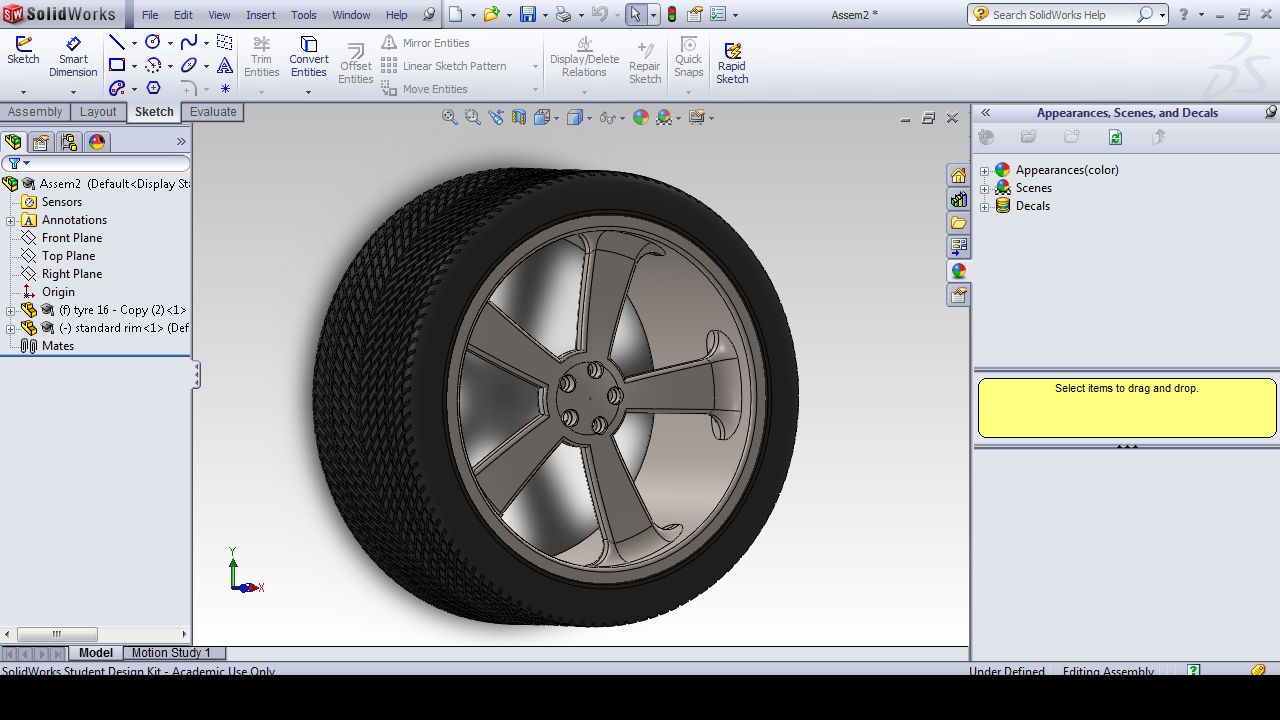This screenshot has width=1280, height=720.
Task: Select Front Plane in the feature tree
Action: 72,238
